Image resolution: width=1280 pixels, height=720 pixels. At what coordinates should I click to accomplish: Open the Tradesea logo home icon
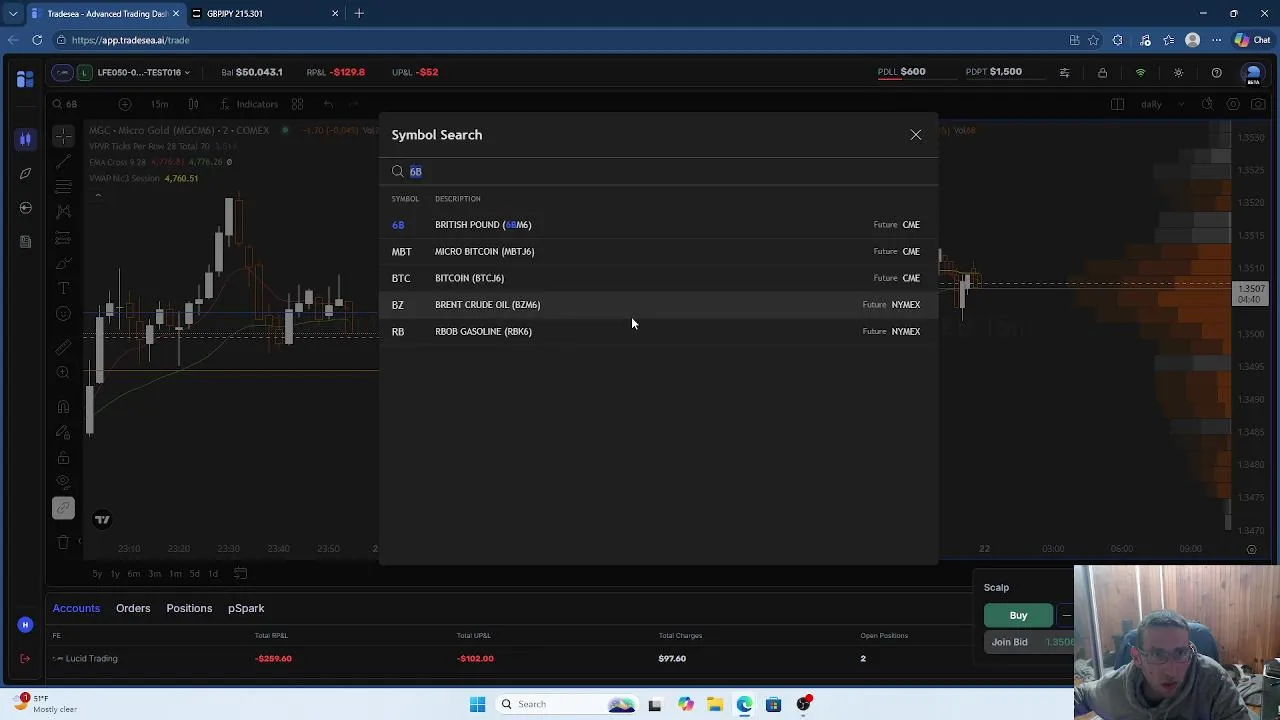coord(25,79)
